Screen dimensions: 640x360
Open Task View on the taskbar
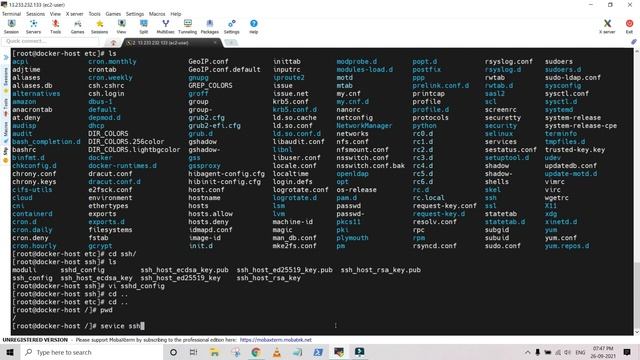193,352
